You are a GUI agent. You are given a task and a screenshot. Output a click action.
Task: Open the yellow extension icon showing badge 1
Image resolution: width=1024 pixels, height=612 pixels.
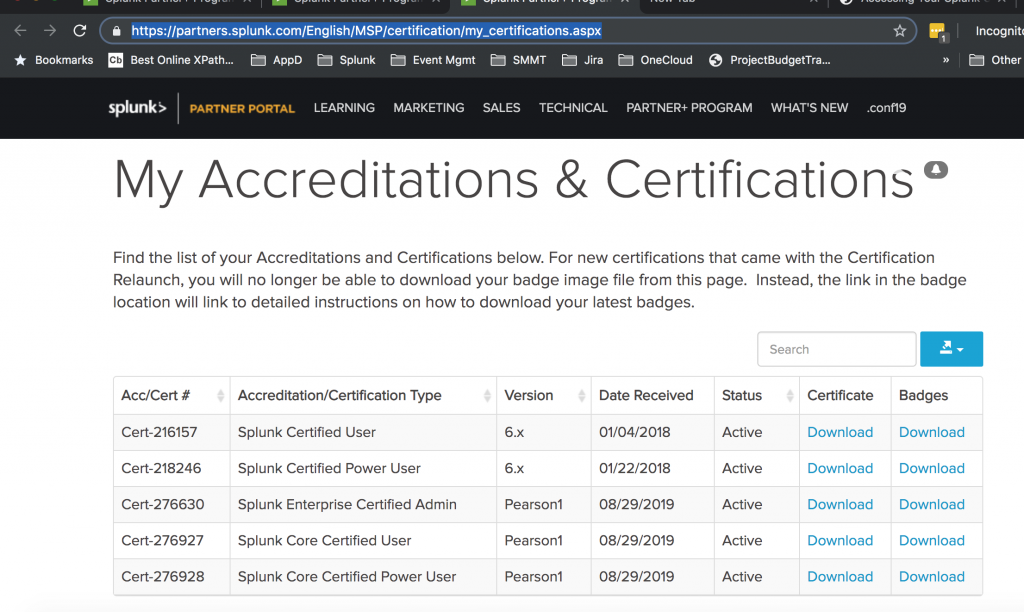point(937,31)
